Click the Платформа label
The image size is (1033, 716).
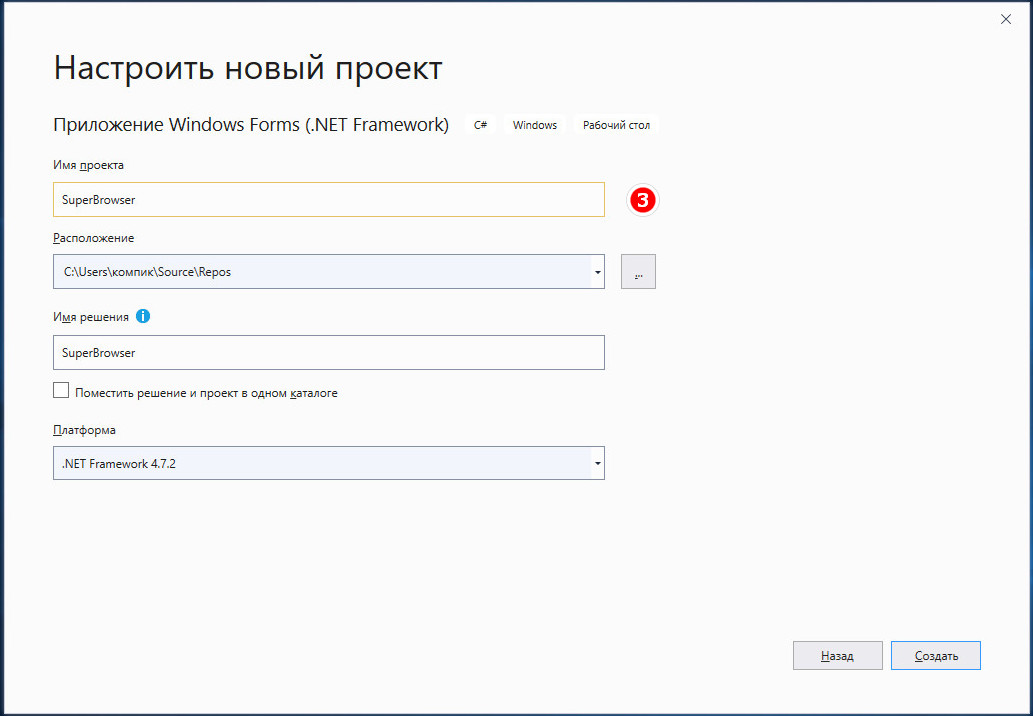point(84,430)
